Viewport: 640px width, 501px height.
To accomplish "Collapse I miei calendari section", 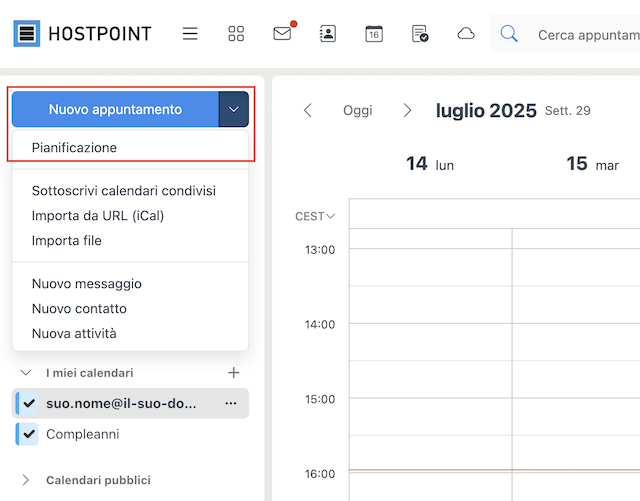I will (x=26, y=372).
